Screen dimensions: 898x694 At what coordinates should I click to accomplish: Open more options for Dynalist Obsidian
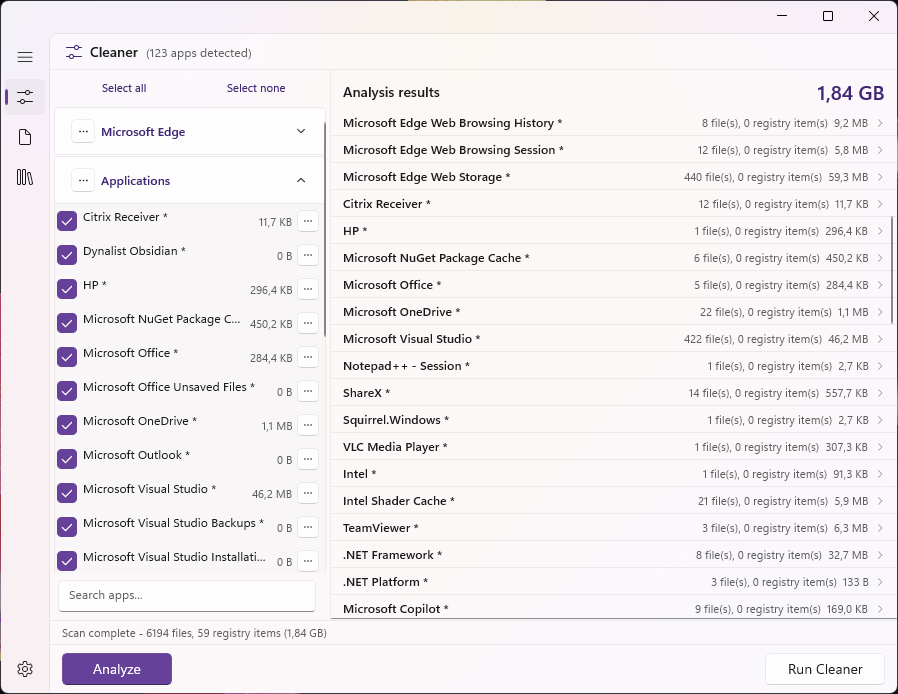[x=308, y=255]
